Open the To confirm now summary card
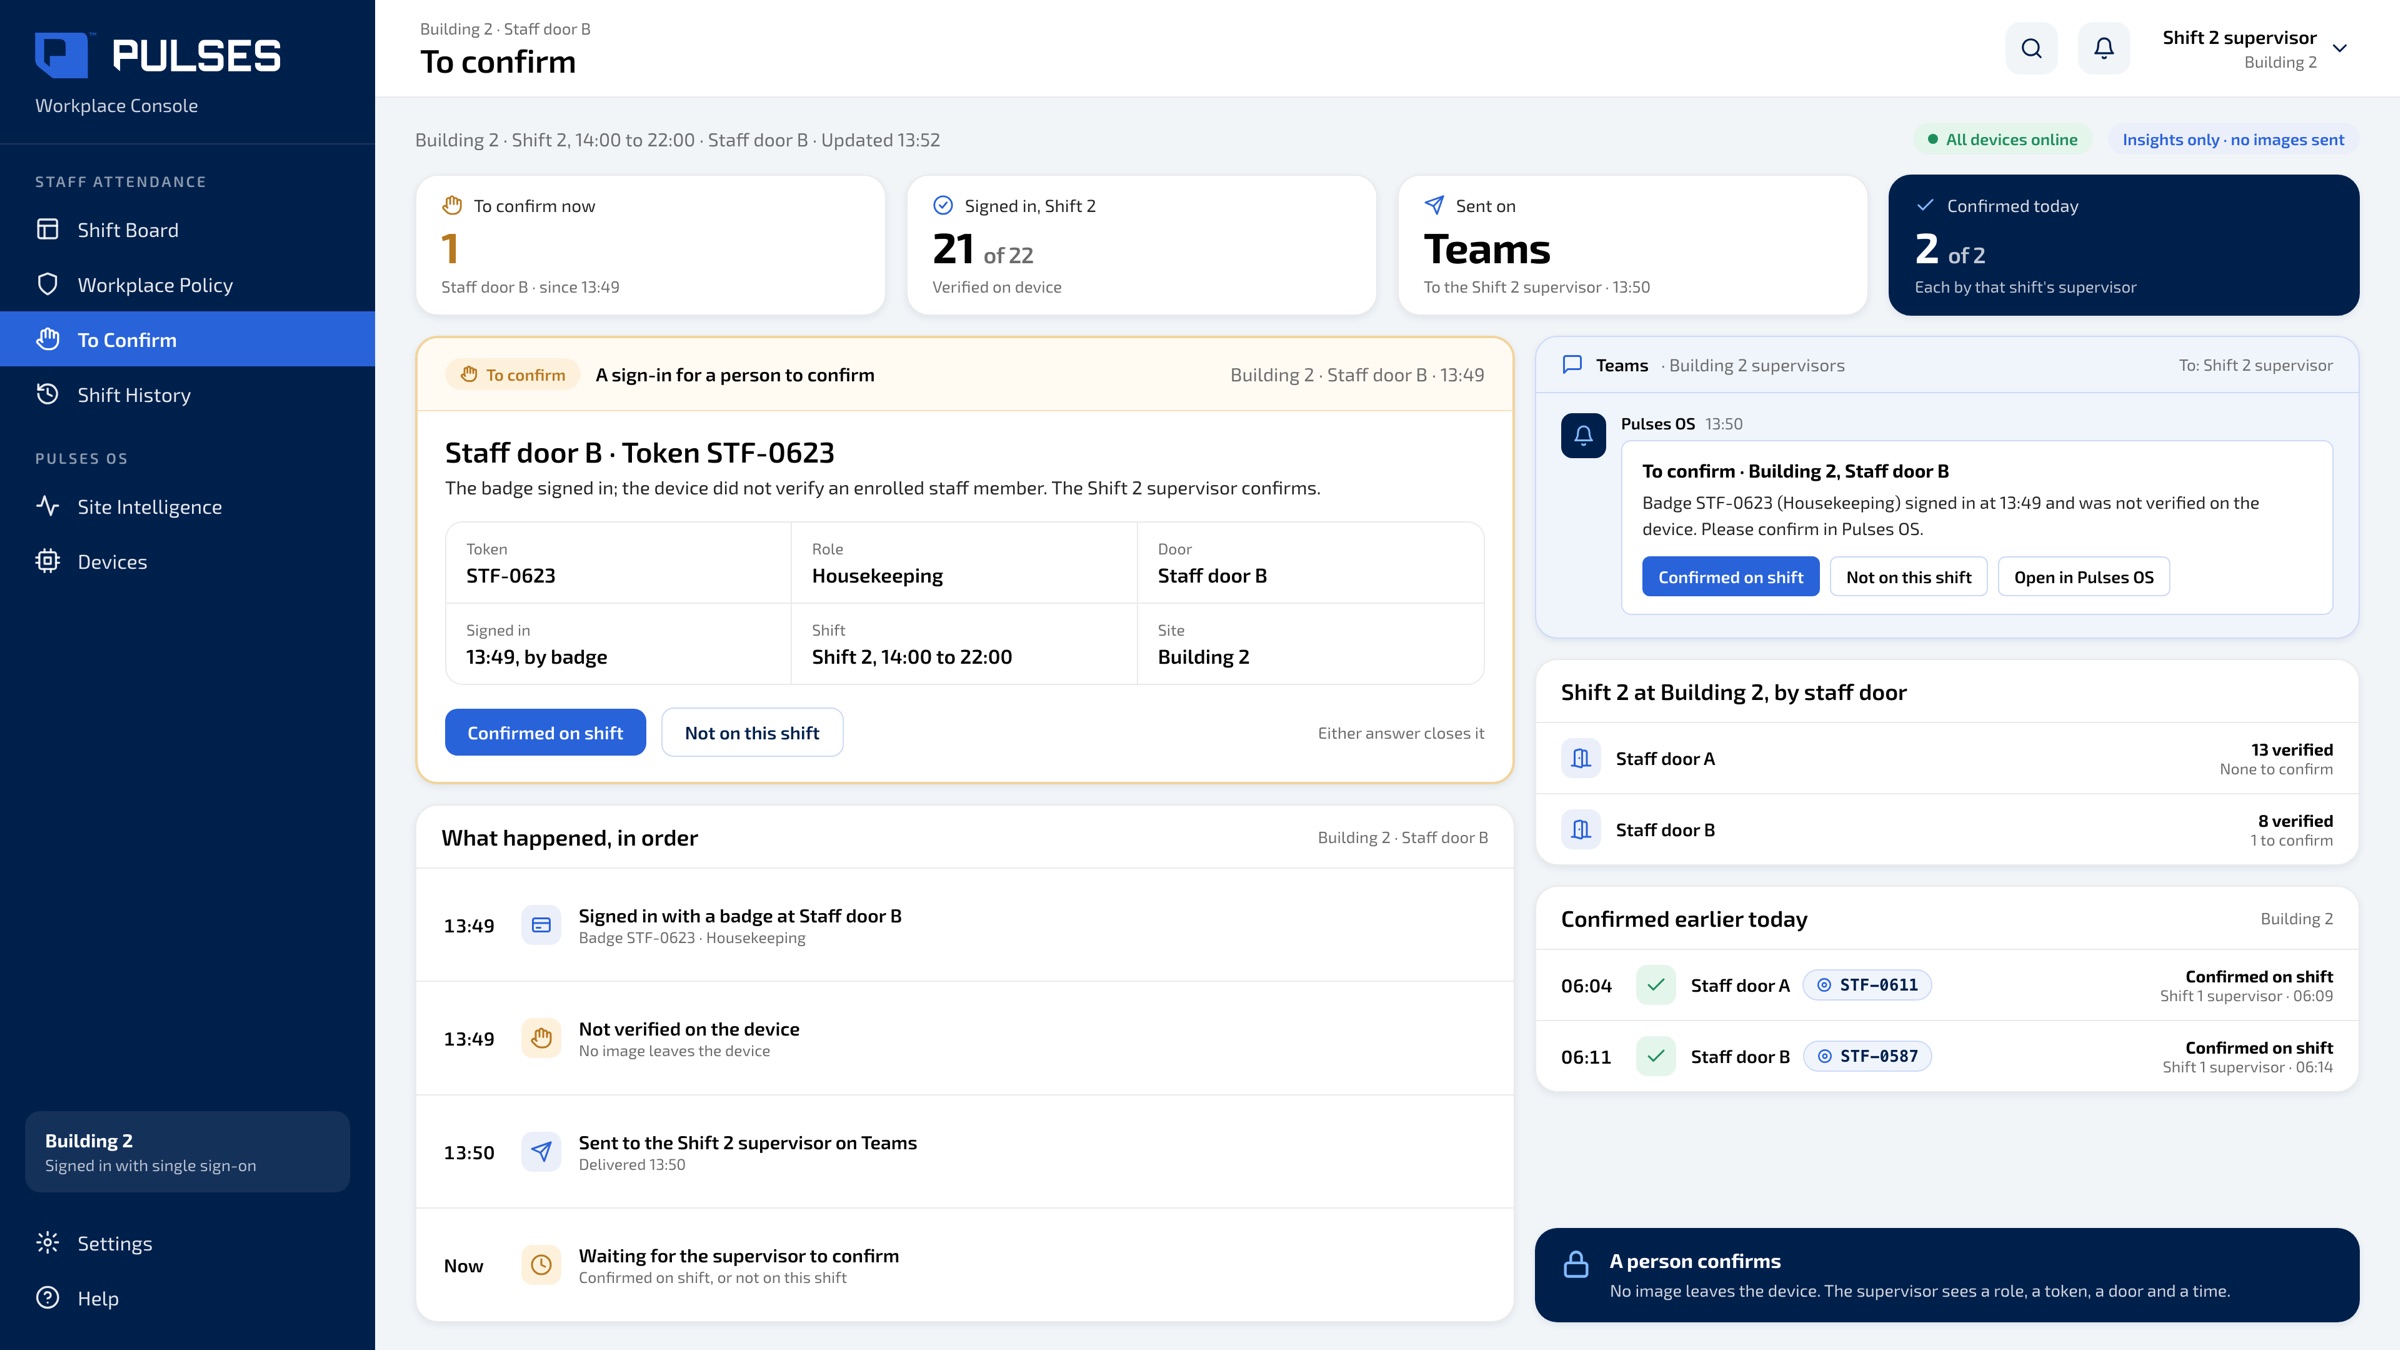 (650, 245)
